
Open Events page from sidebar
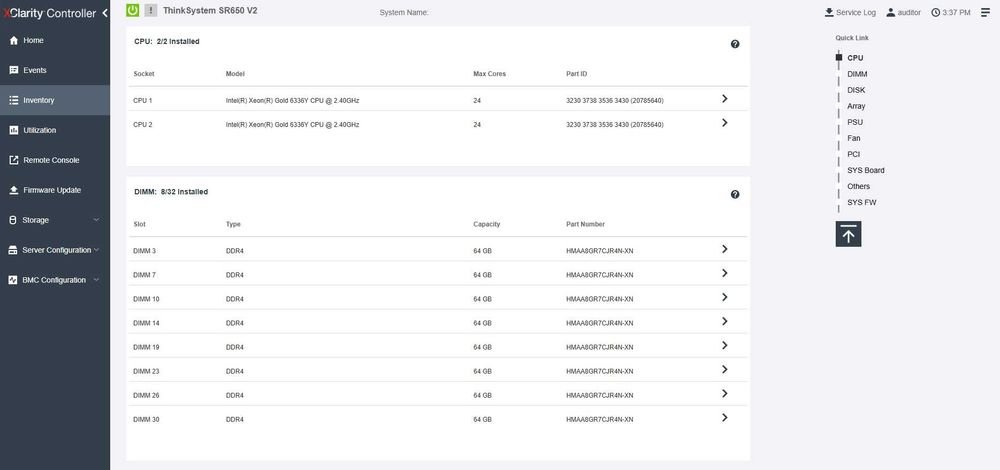coord(55,70)
